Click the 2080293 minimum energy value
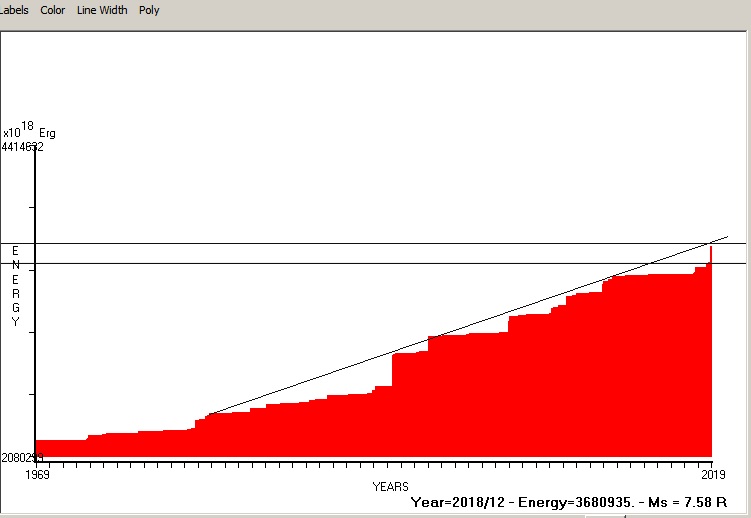751x518 pixels. coord(20,457)
